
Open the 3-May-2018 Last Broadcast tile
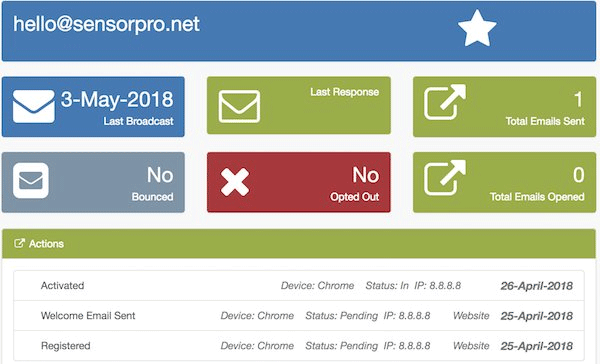click(x=93, y=107)
